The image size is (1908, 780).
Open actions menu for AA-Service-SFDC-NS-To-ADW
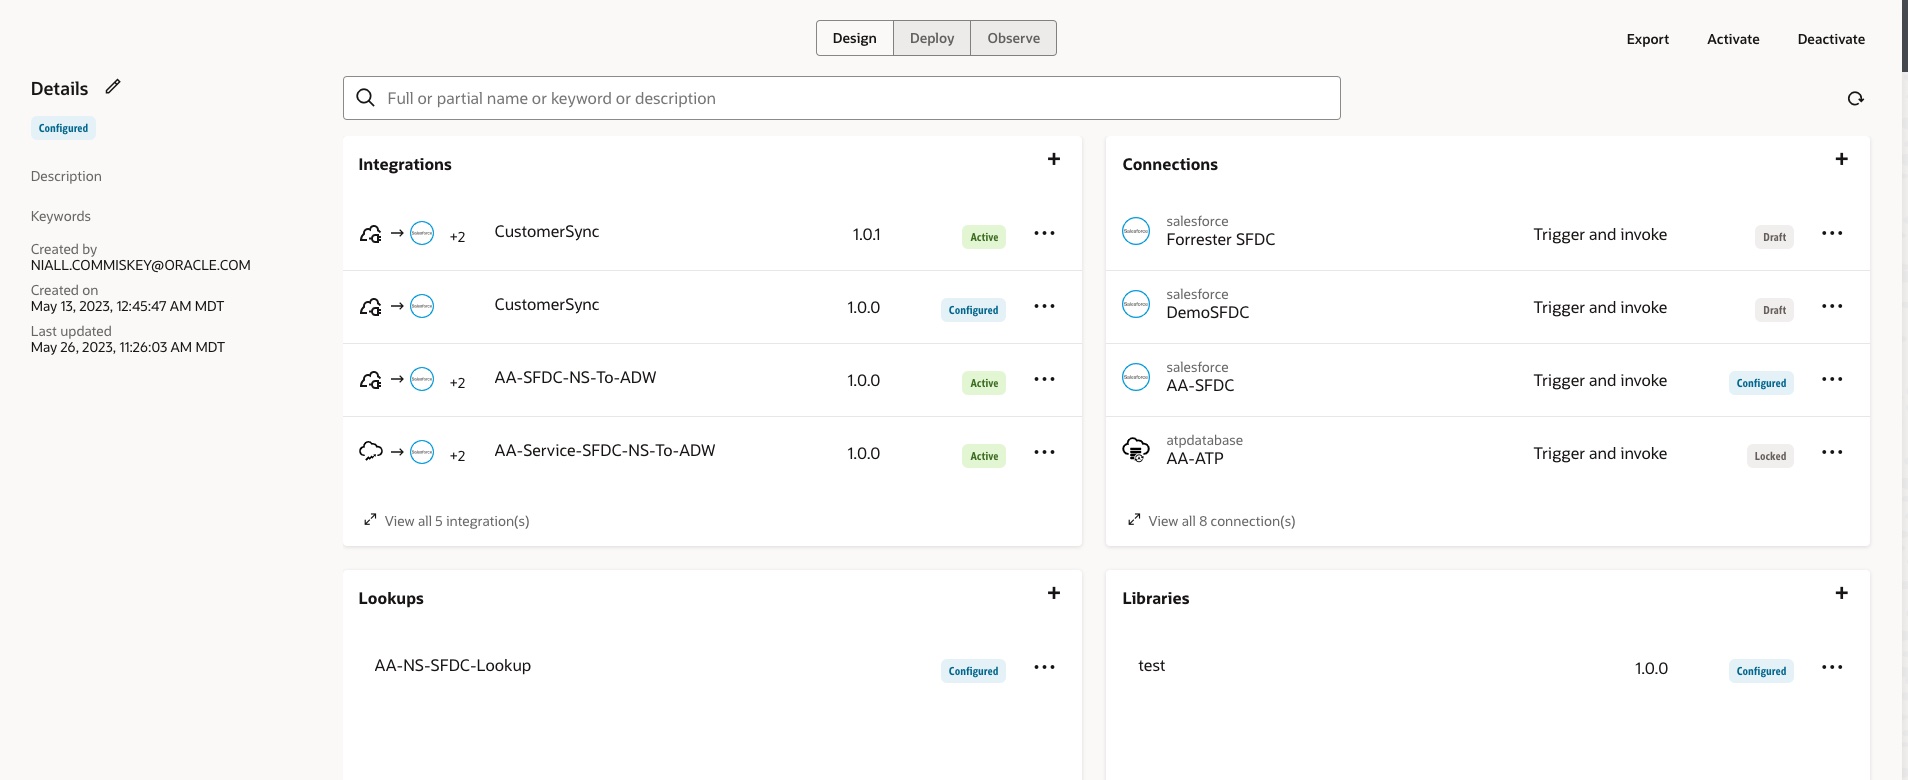(x=1045, y=452)
